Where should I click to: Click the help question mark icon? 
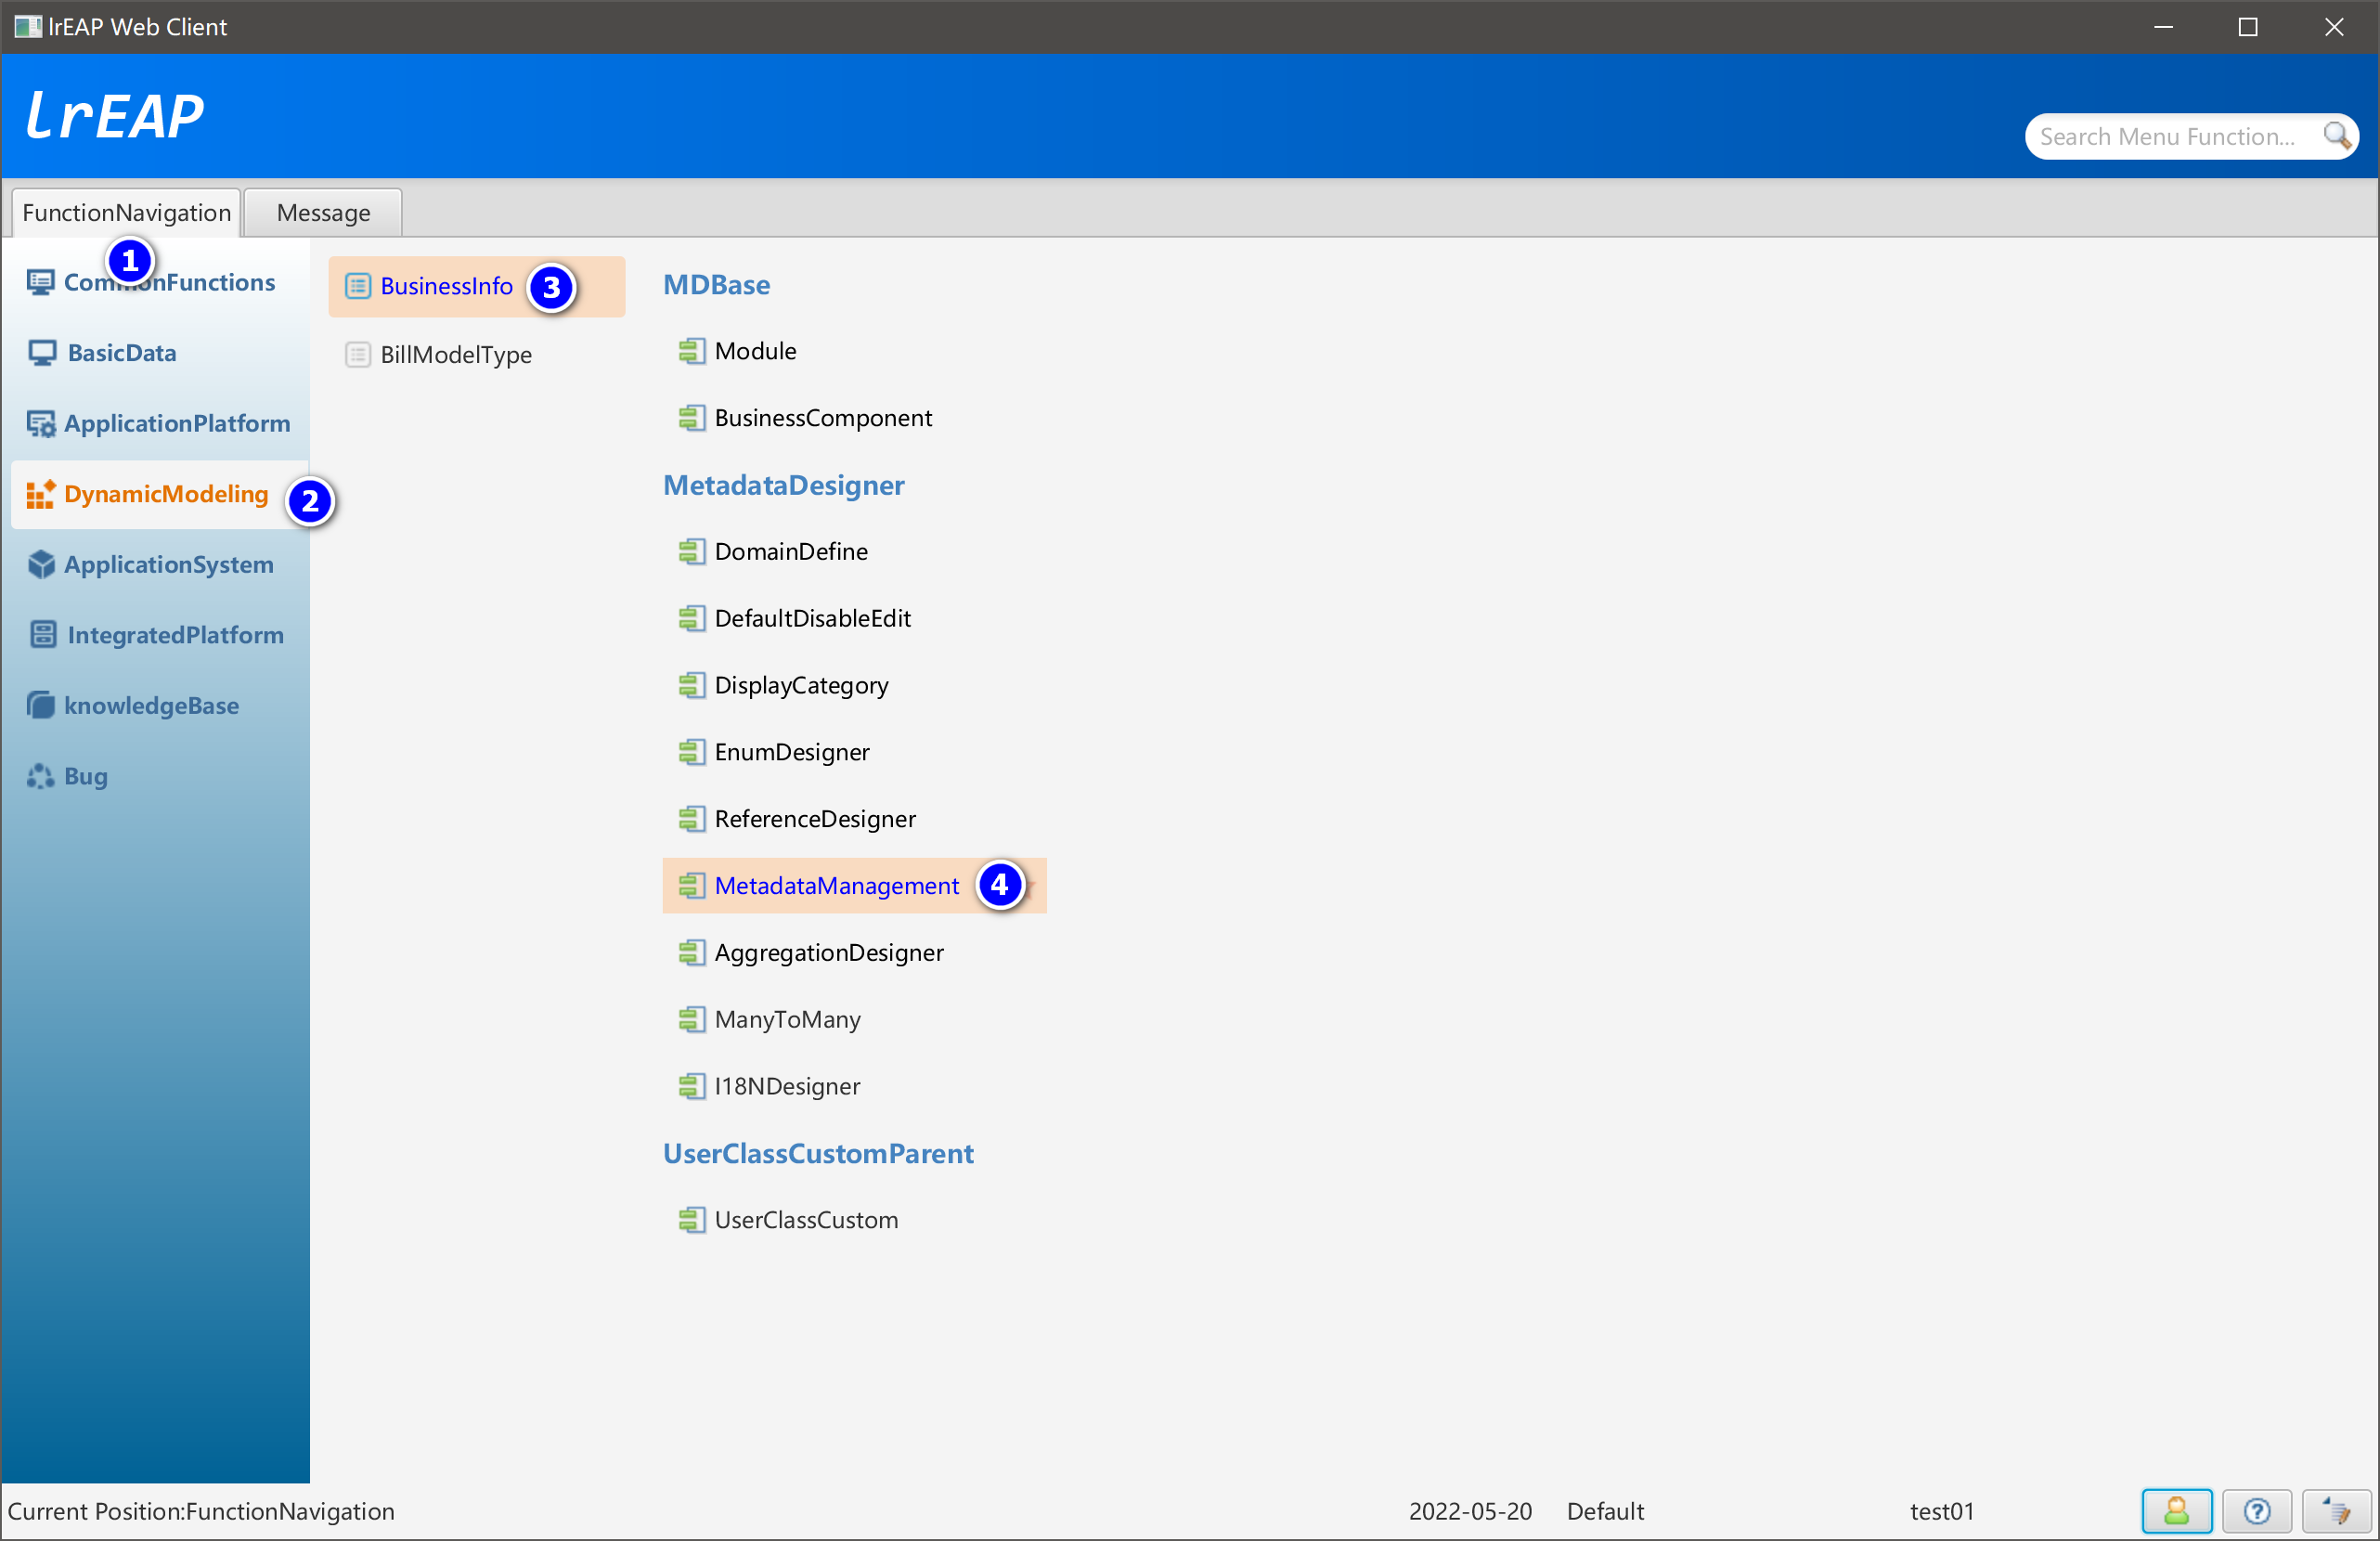pyautogui.click(x=2257, y=1511)
